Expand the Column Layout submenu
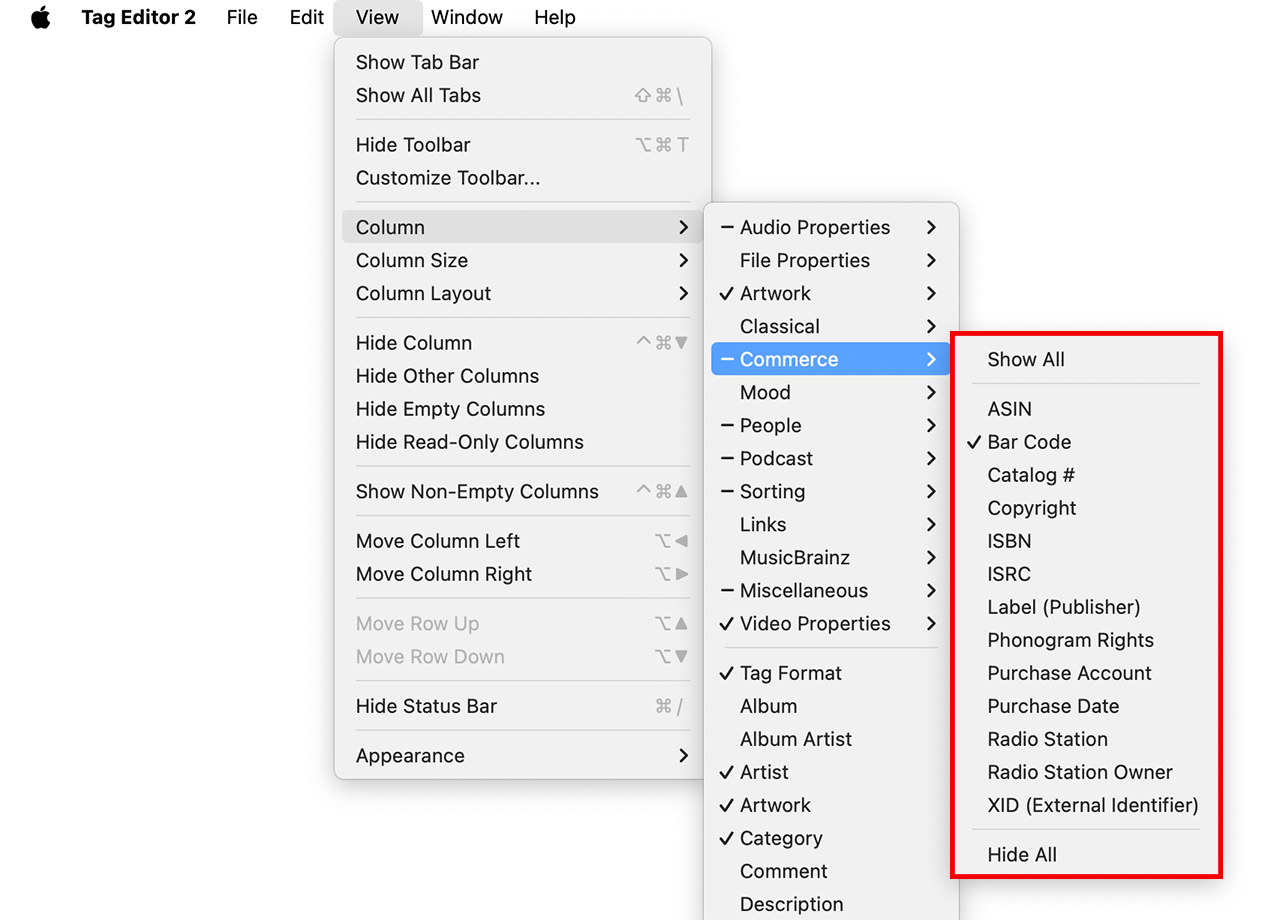This screenshot has width=1262, height=920. [522, 293]
